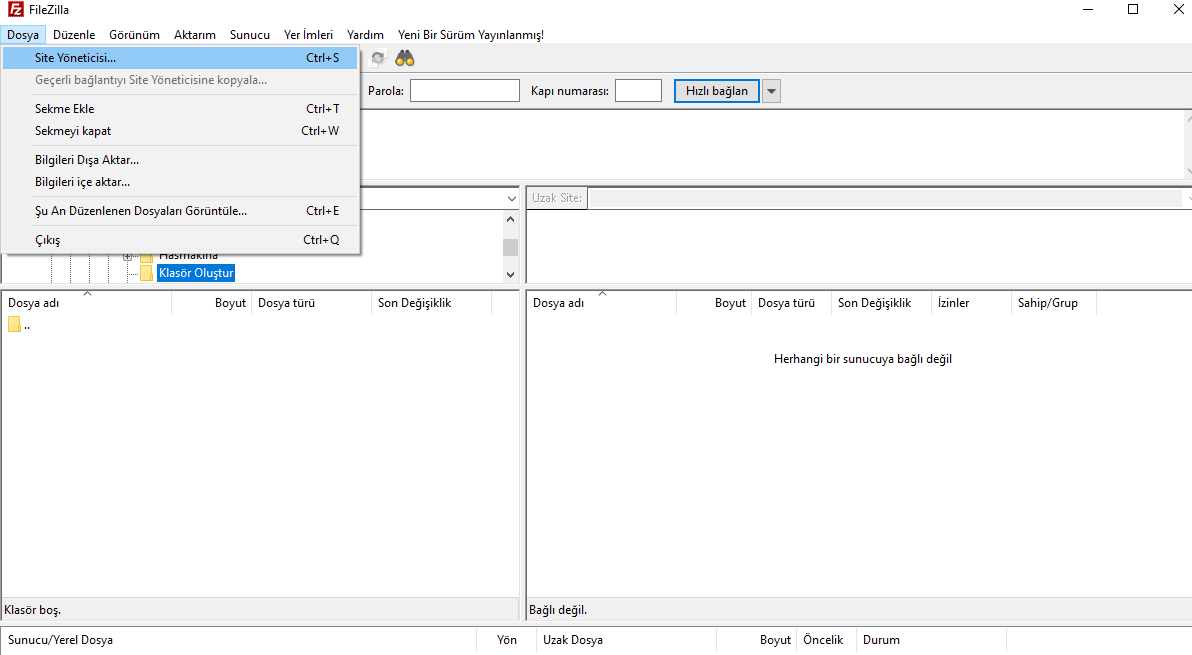The width and height of the screenshot is (1192, 655).
Task: Click the Kapı numarası input field
Action: [639, 90]
